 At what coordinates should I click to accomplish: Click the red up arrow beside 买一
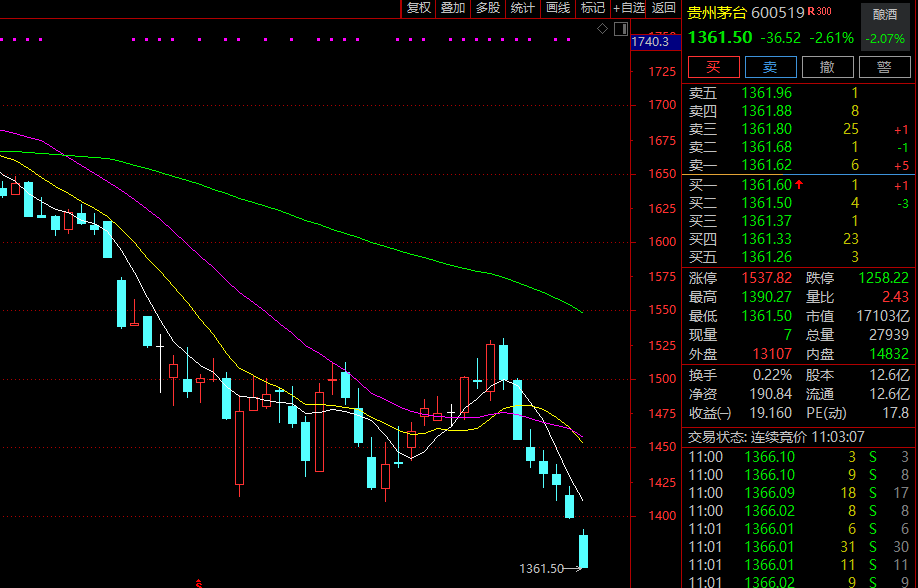coord(799,184)
